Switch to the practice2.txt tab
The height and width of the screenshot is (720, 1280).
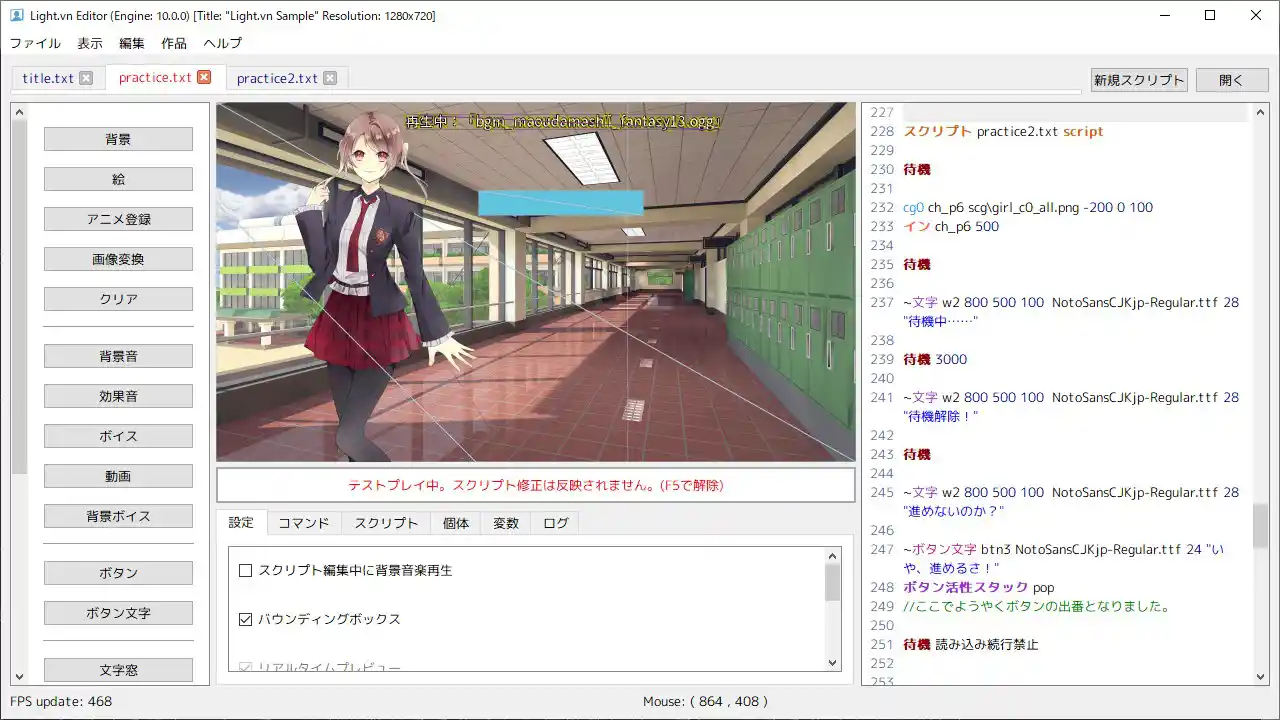(277, 78)
